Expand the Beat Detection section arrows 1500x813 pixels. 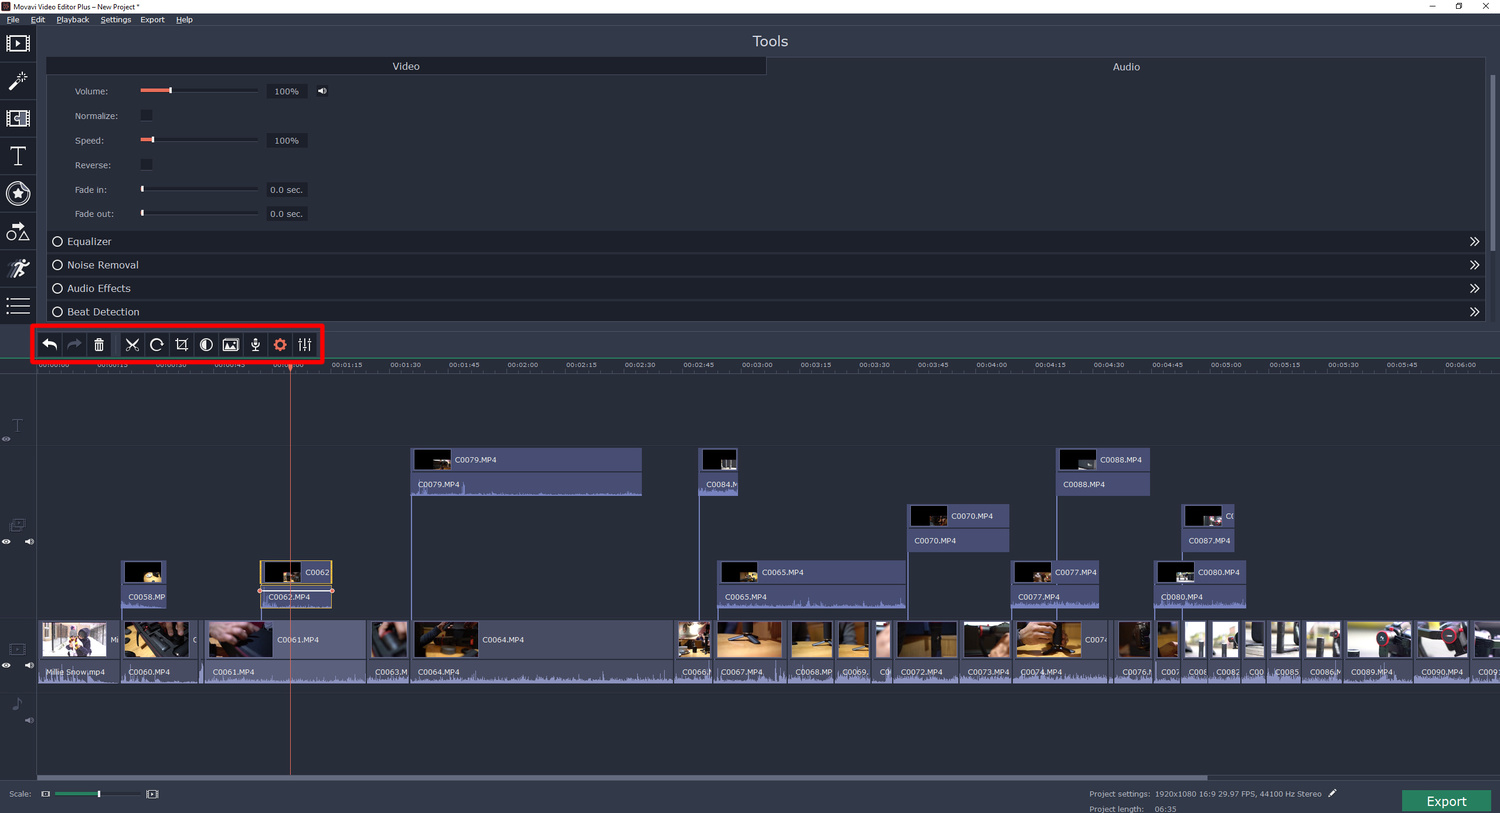1474,312
